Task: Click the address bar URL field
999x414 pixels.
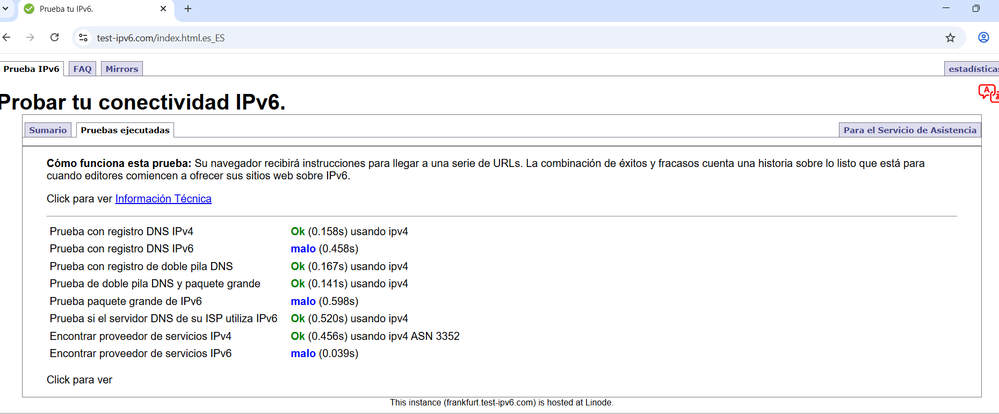Action: [x=500, y=37]
